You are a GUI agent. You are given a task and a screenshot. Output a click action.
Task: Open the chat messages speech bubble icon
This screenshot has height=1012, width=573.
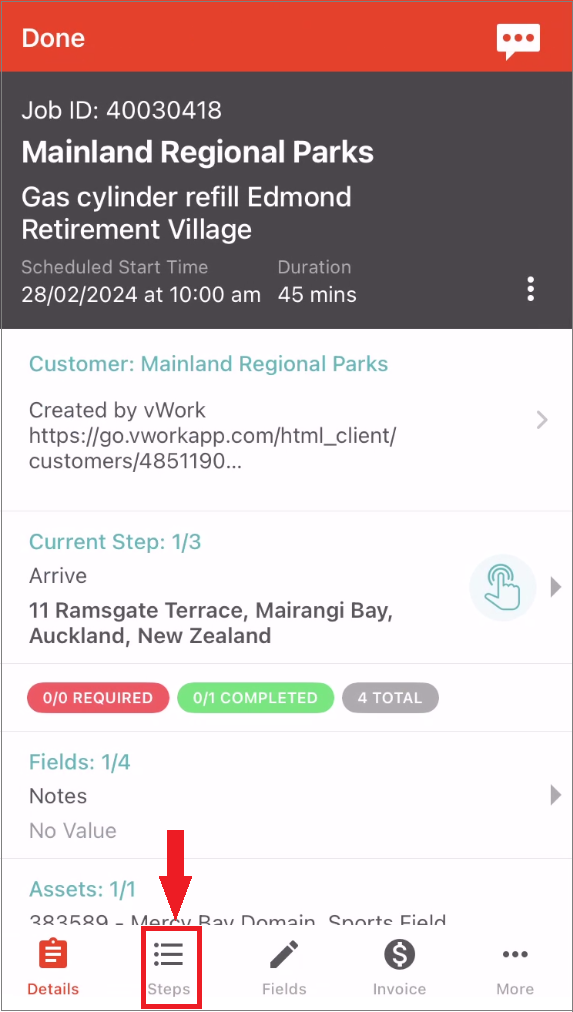point(518,42)
